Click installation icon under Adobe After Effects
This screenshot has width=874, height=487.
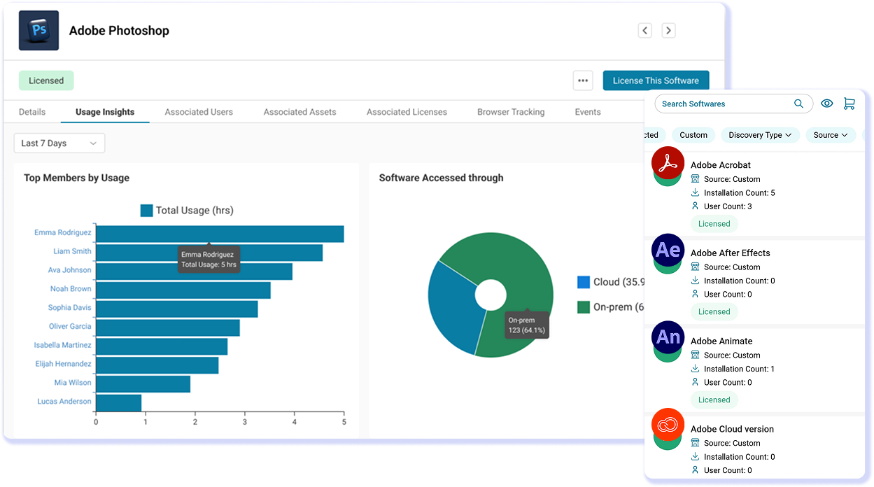coord(695,280)
